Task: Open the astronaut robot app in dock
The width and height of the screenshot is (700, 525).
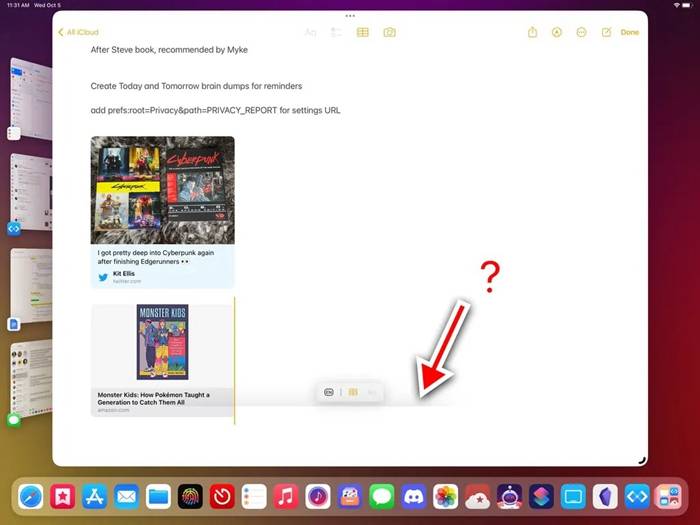Action: coord(509,496)
